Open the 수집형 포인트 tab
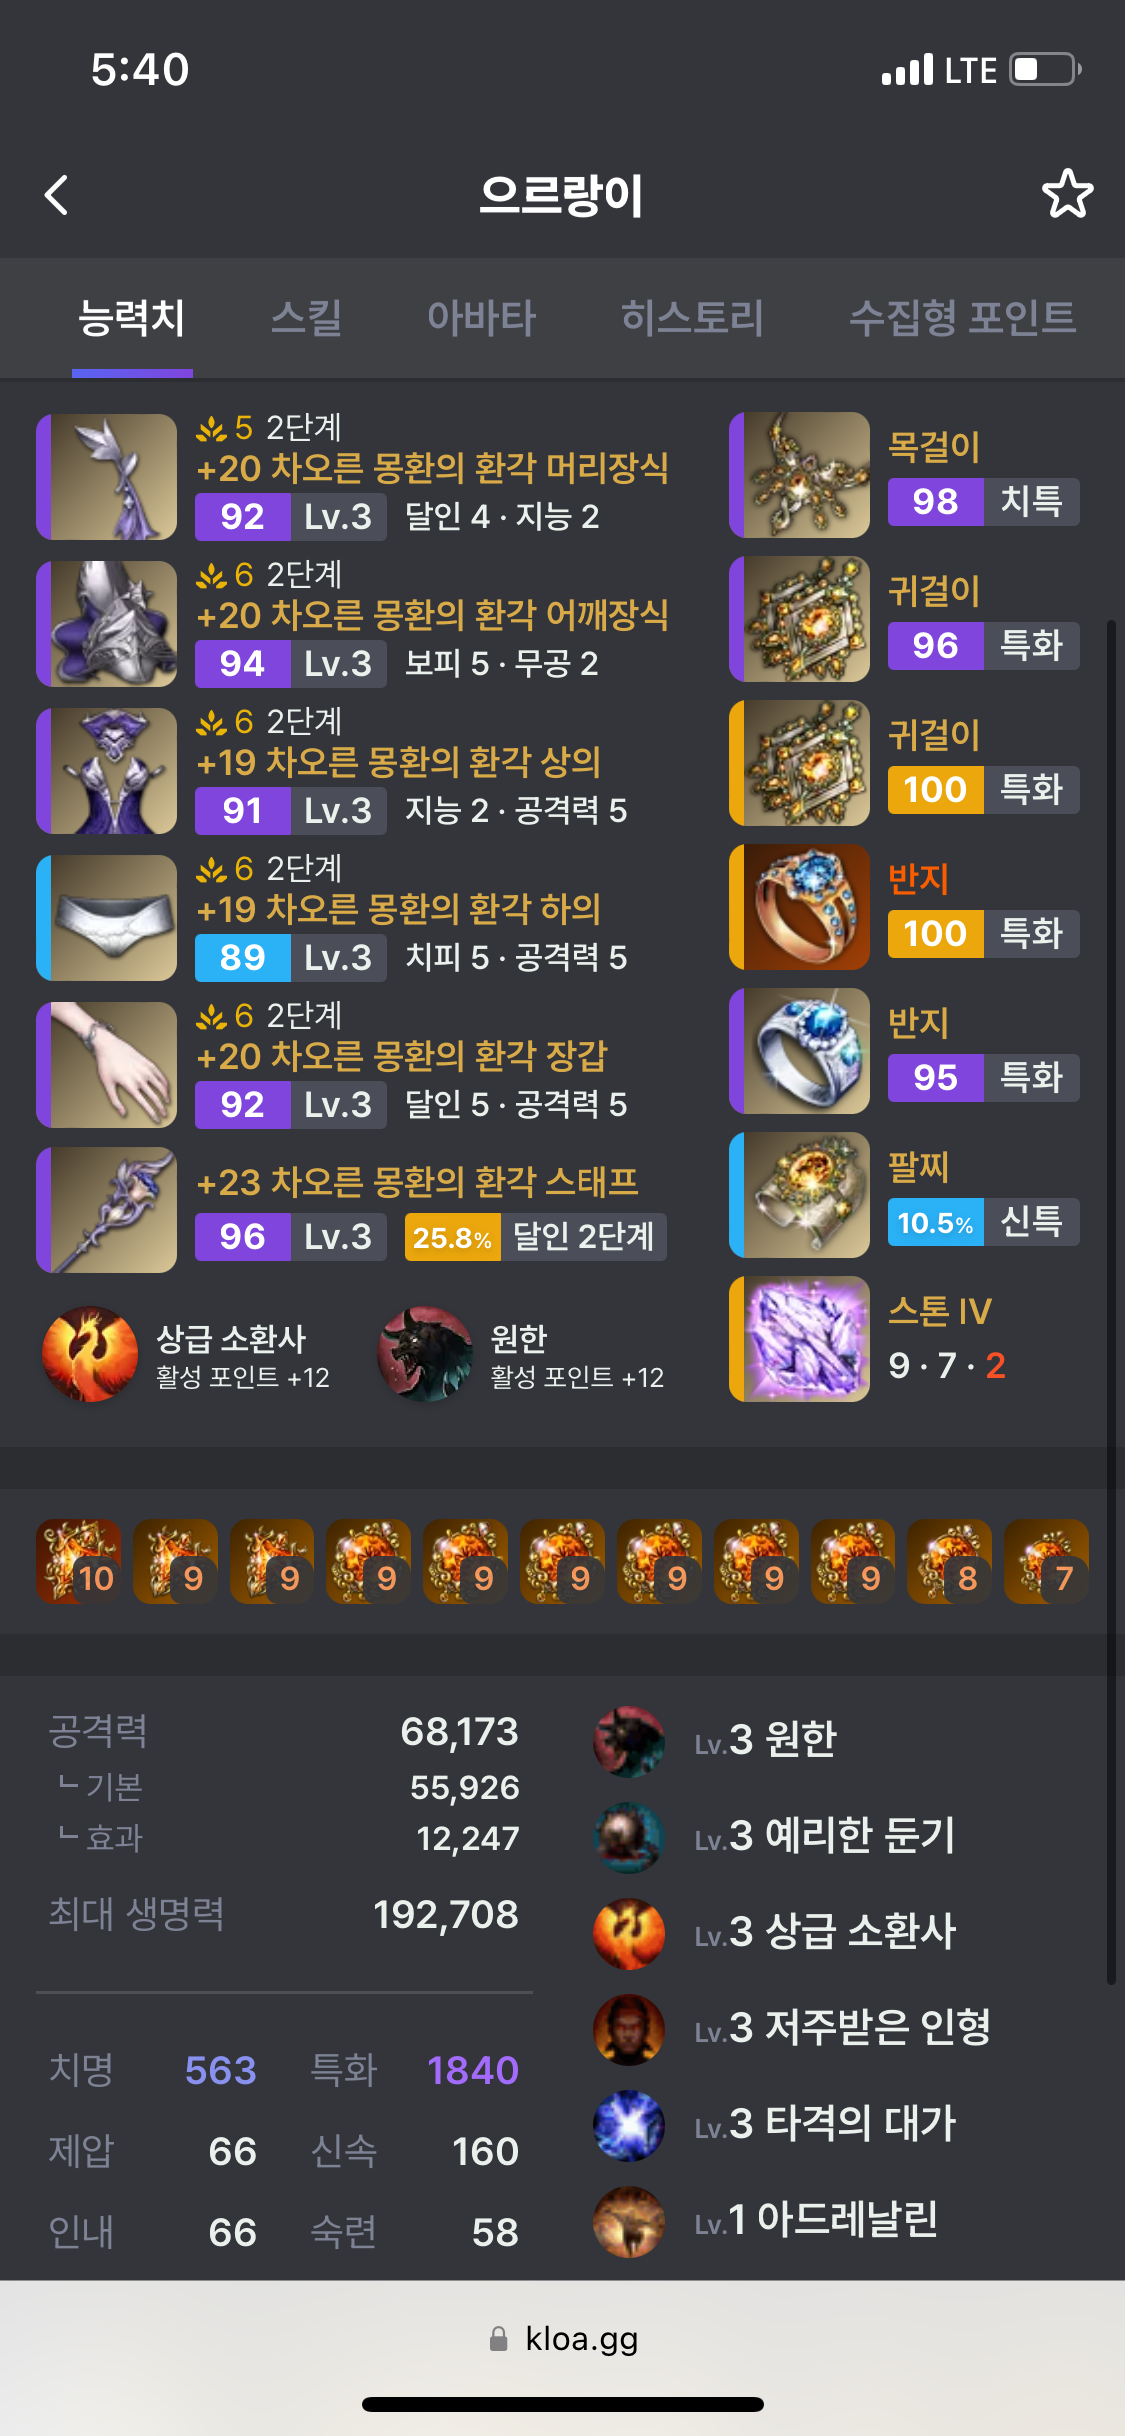The height and width of the screenshot is (2436, 1125). [x=962, y=318]
